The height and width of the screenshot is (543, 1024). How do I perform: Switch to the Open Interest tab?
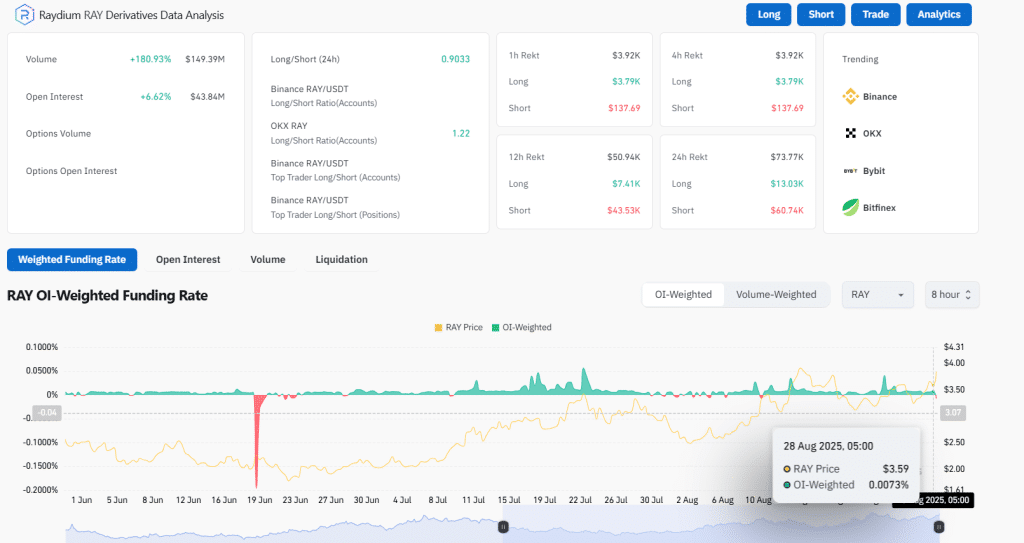pos(188,260)
